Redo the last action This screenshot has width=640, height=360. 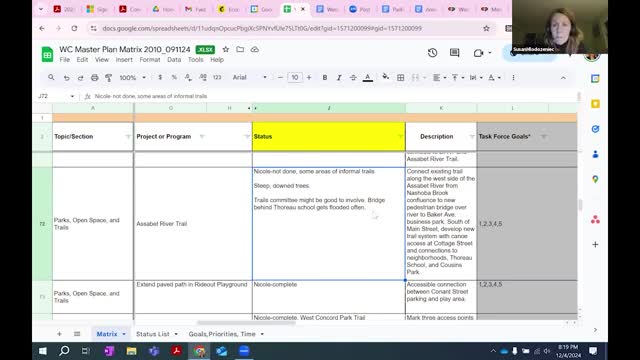click(80, 78)
